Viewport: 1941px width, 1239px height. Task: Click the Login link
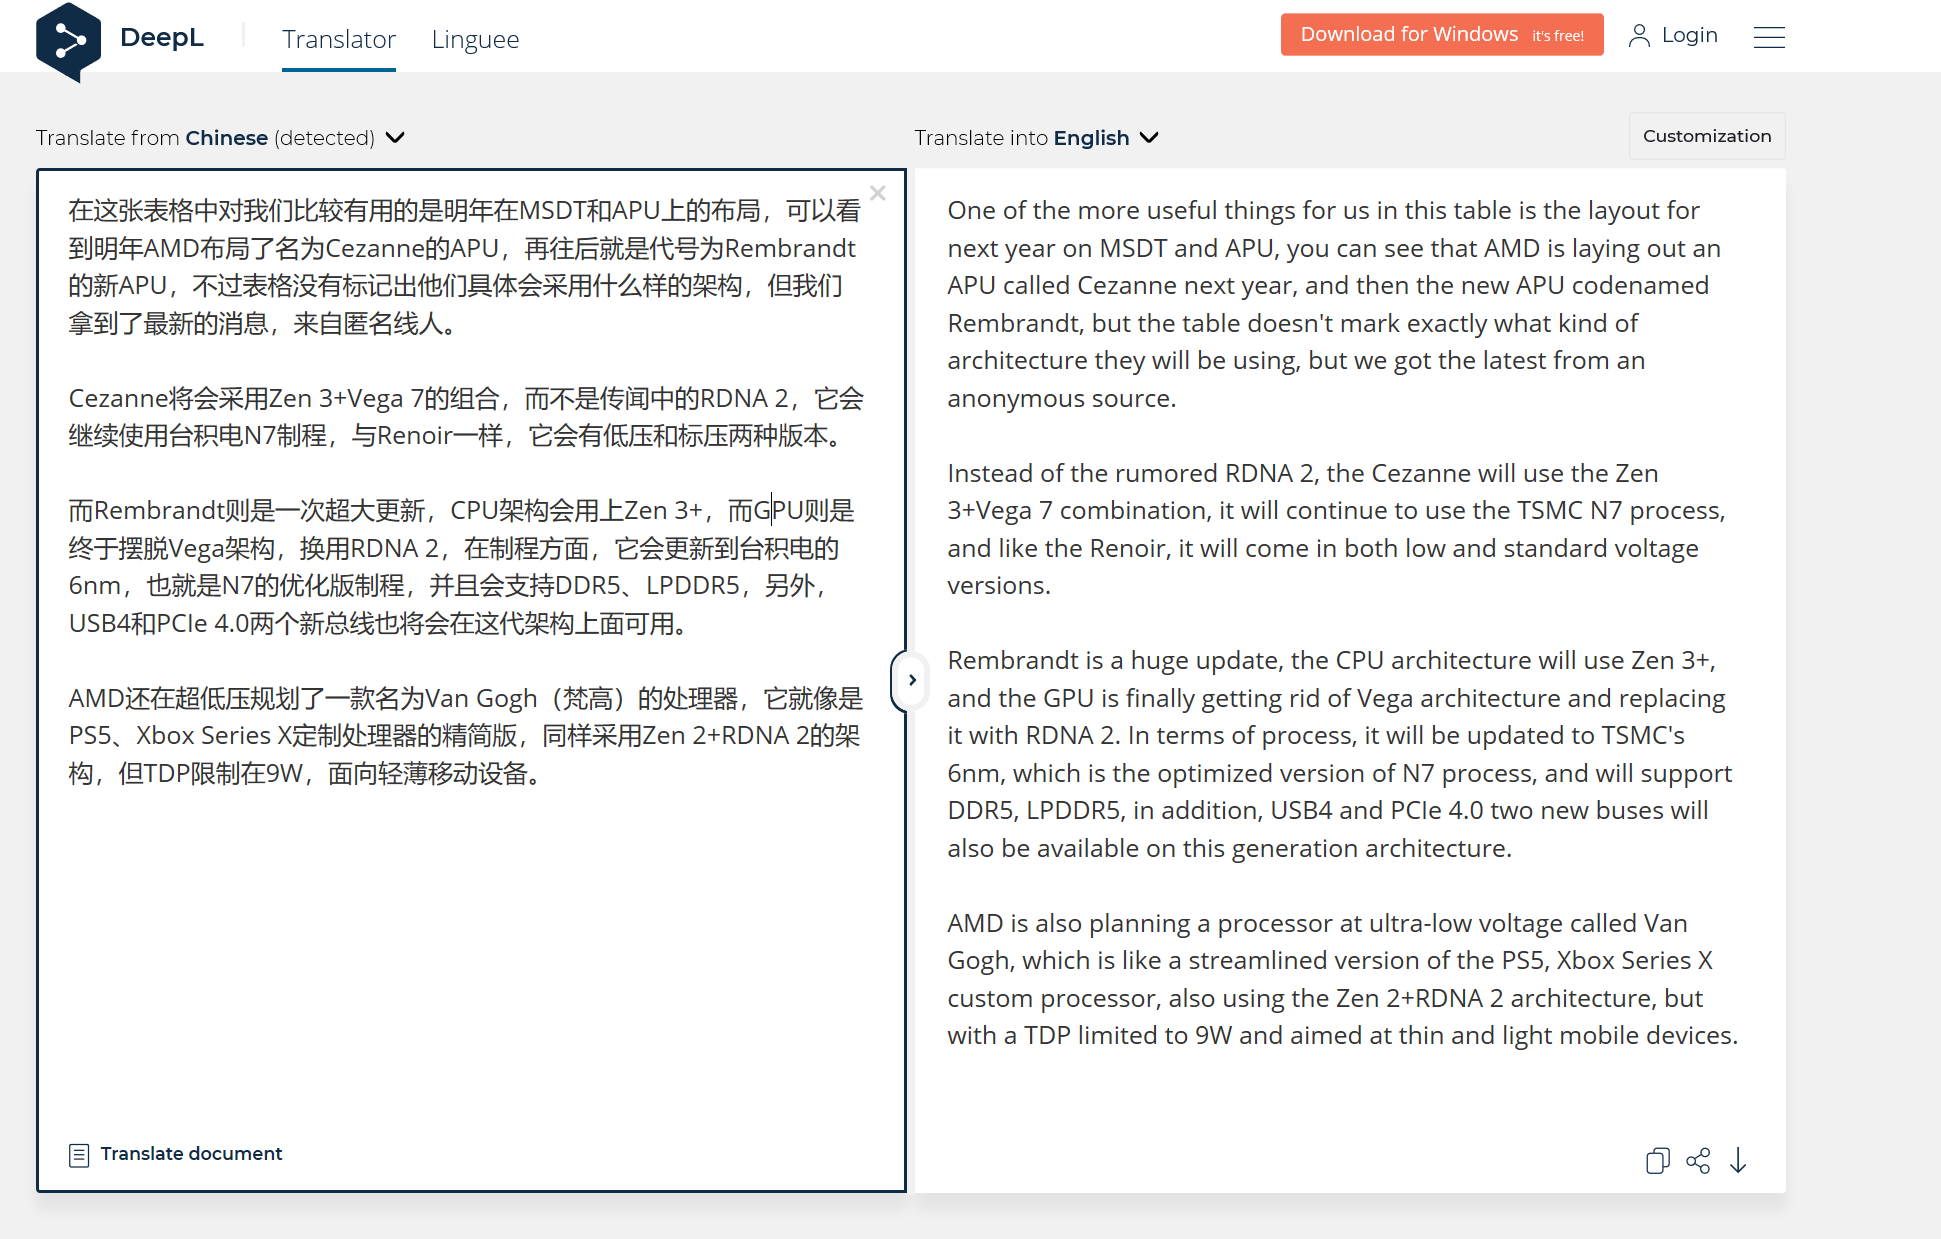point(1689,35)
